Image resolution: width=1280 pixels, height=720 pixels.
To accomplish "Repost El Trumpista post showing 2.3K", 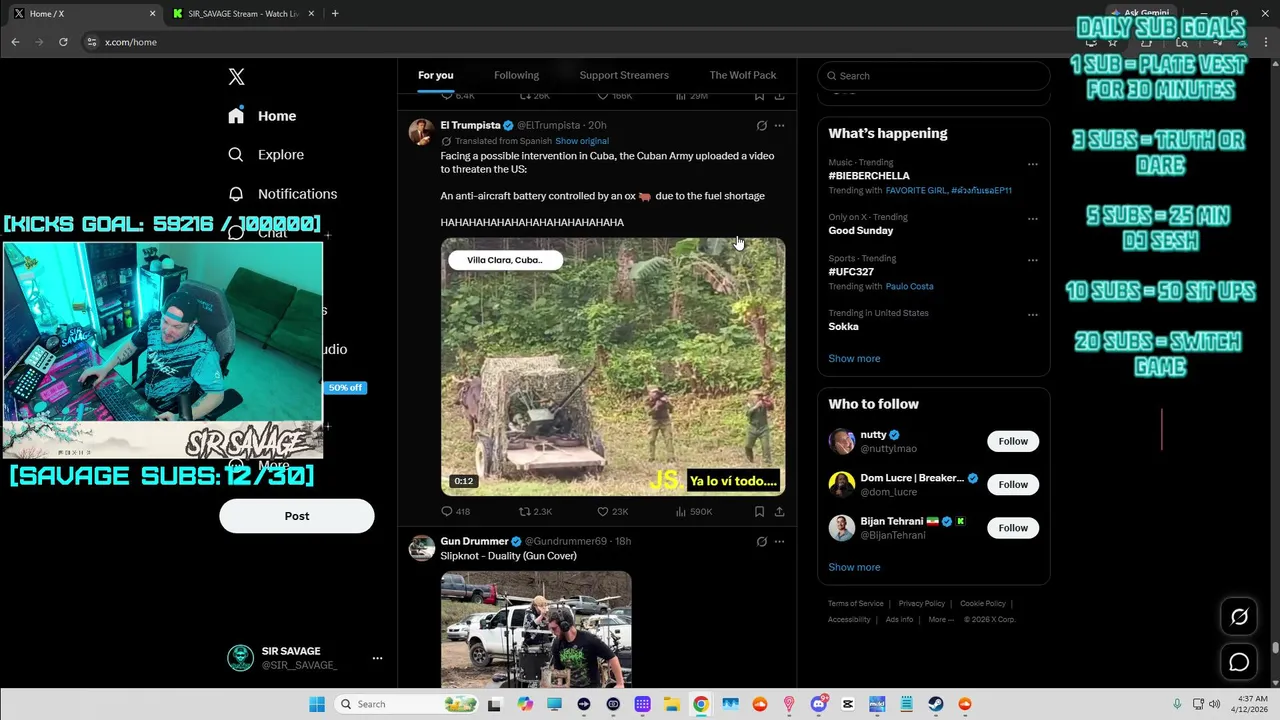I will click(x=535, y=511).
